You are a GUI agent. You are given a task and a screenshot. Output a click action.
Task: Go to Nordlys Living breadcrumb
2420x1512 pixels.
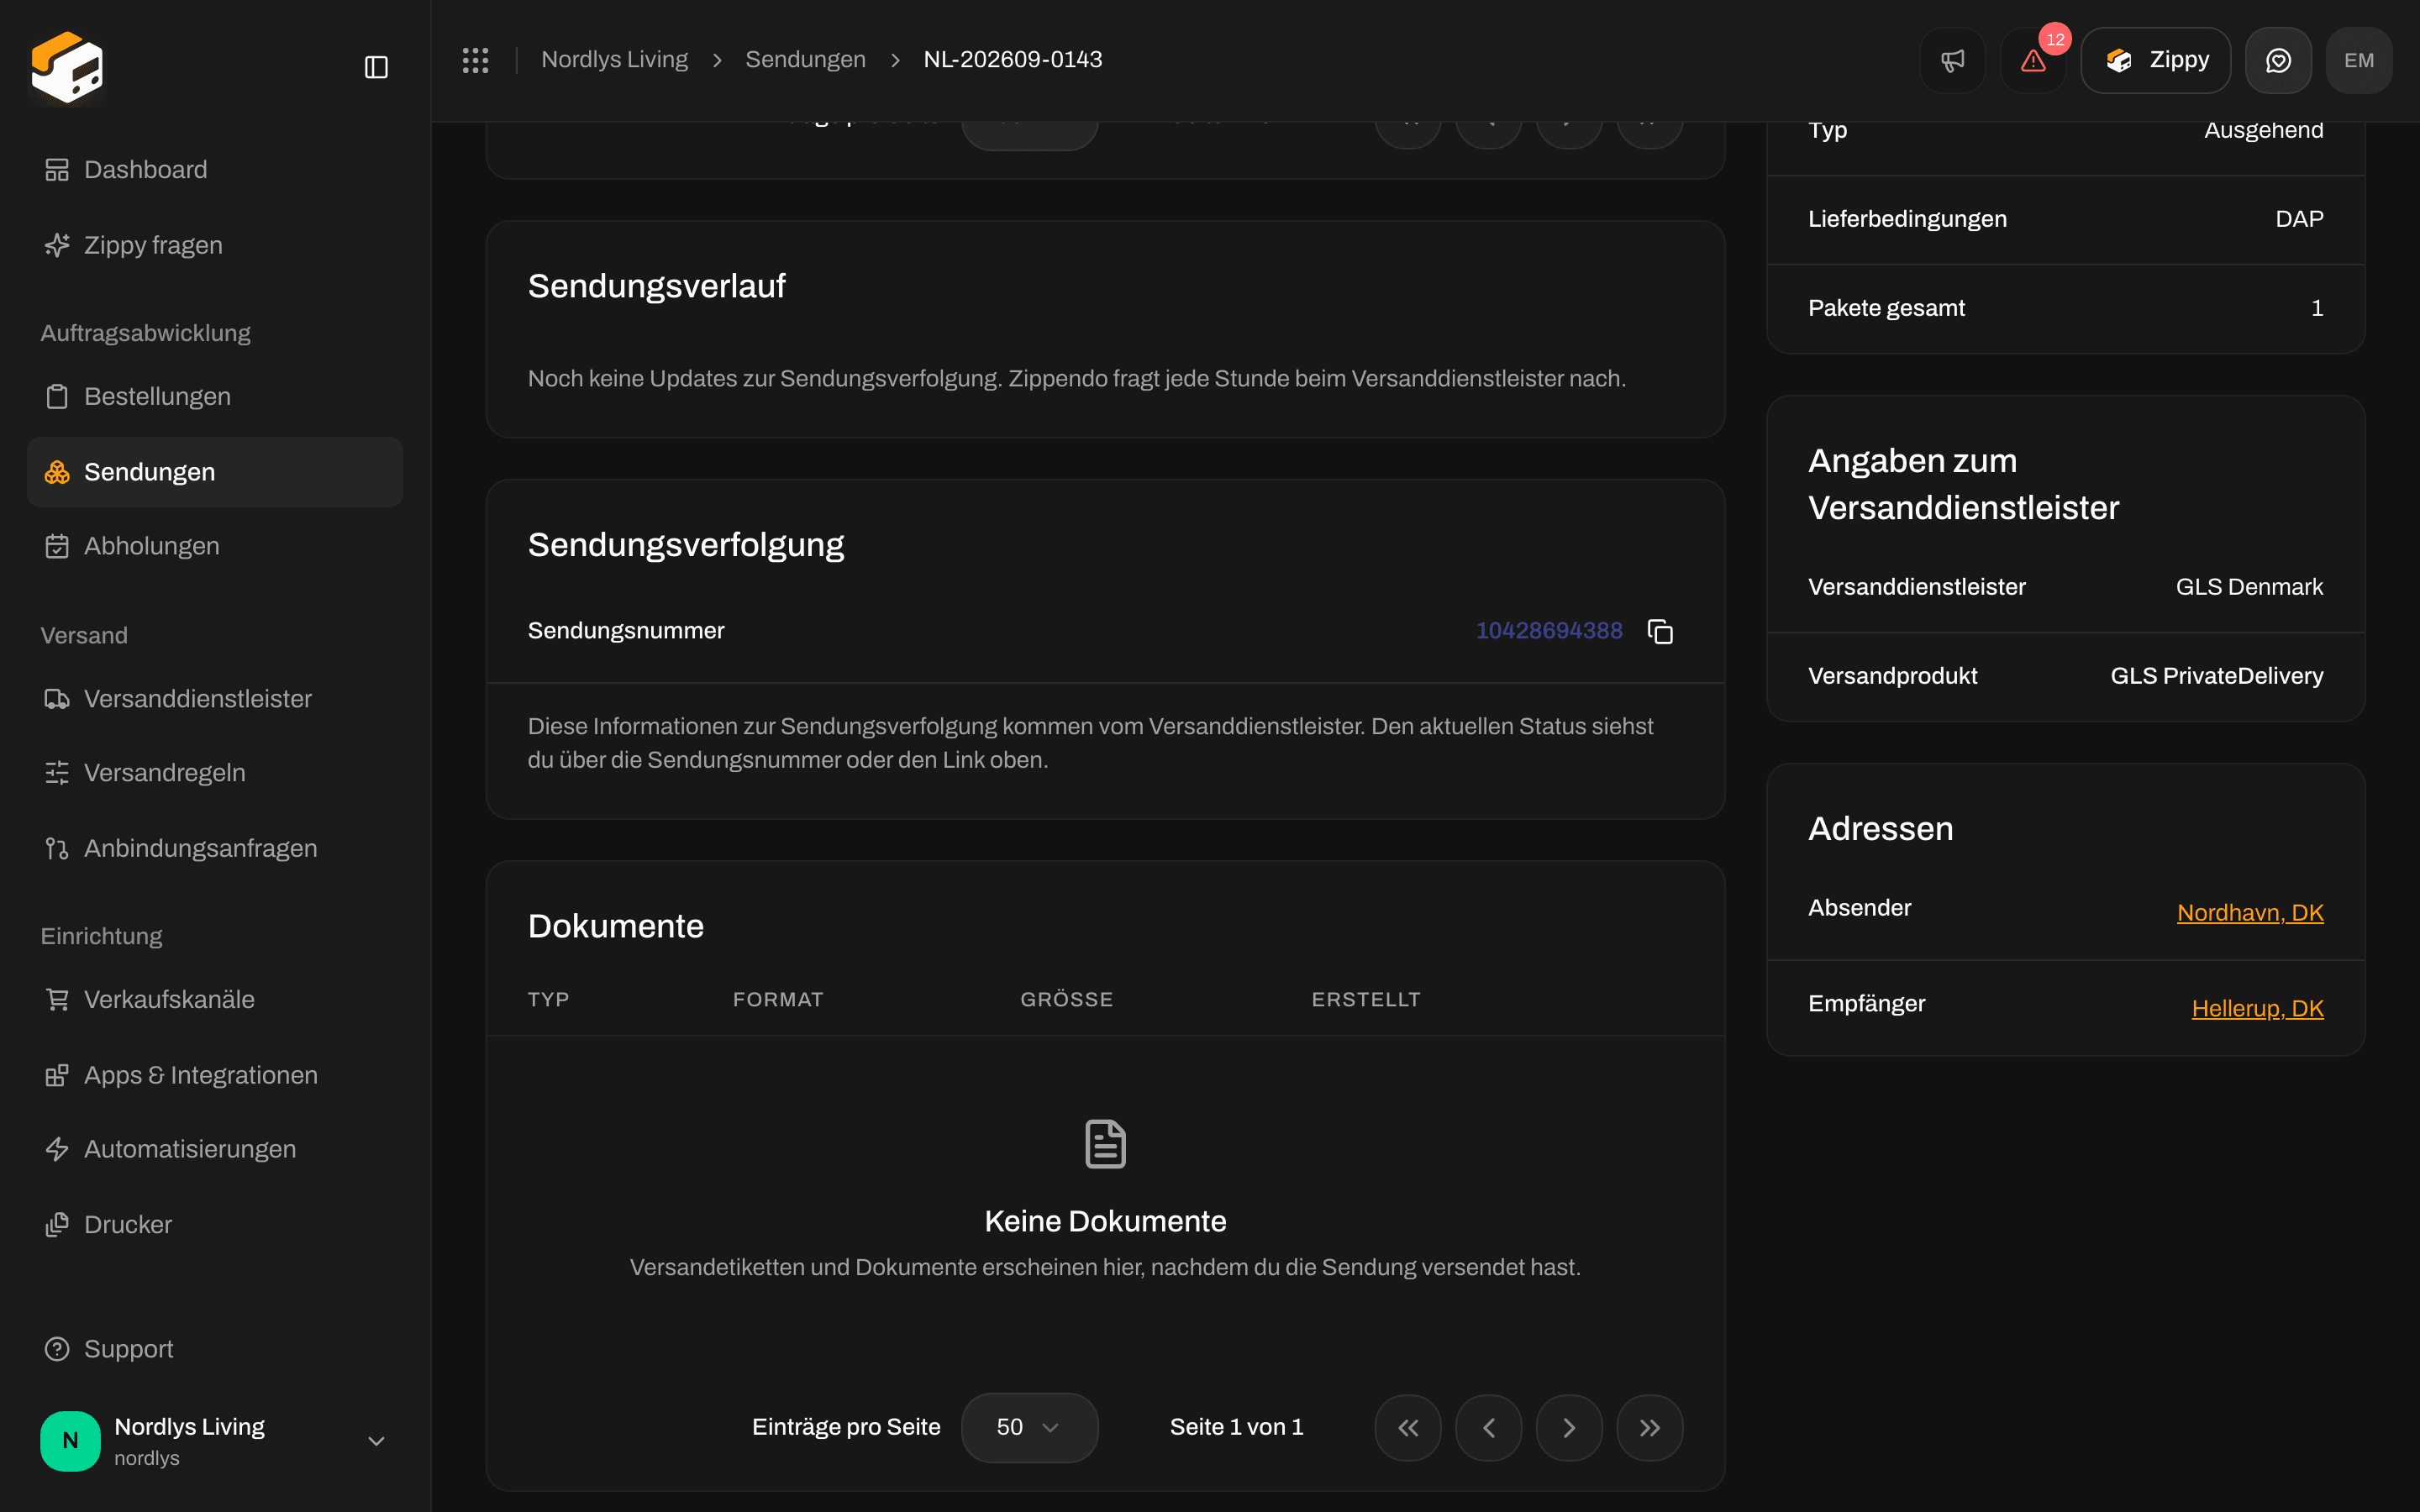point(614,60)
